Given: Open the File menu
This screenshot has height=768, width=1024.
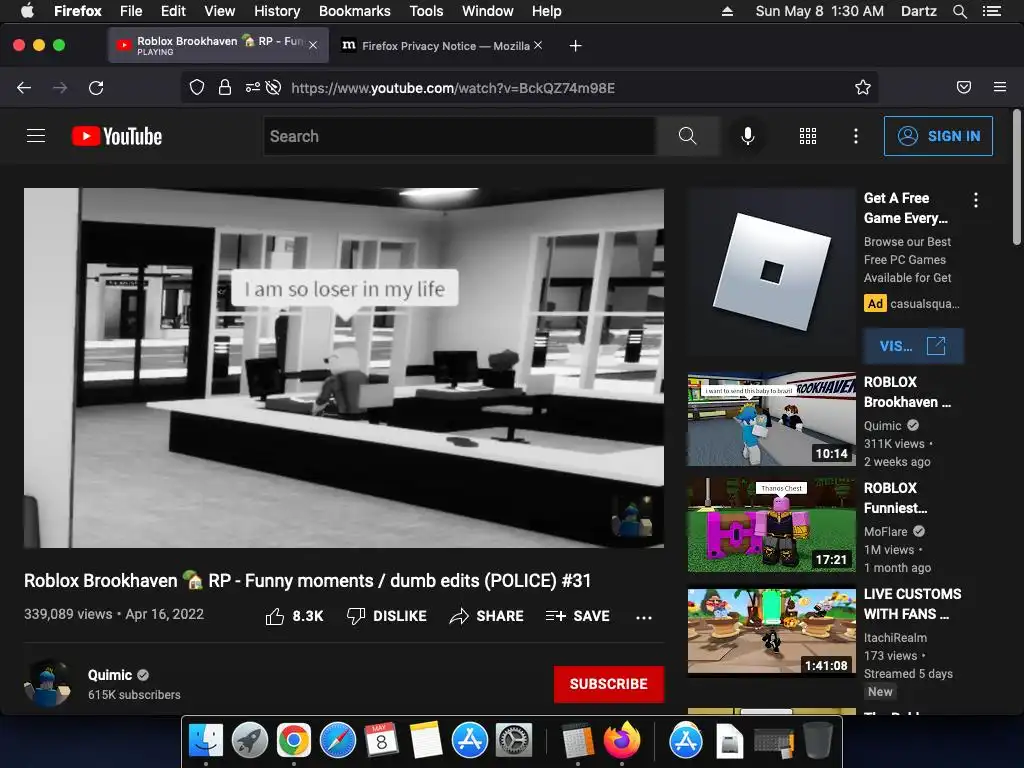Looking at the screenshot, I should (131, 11).
